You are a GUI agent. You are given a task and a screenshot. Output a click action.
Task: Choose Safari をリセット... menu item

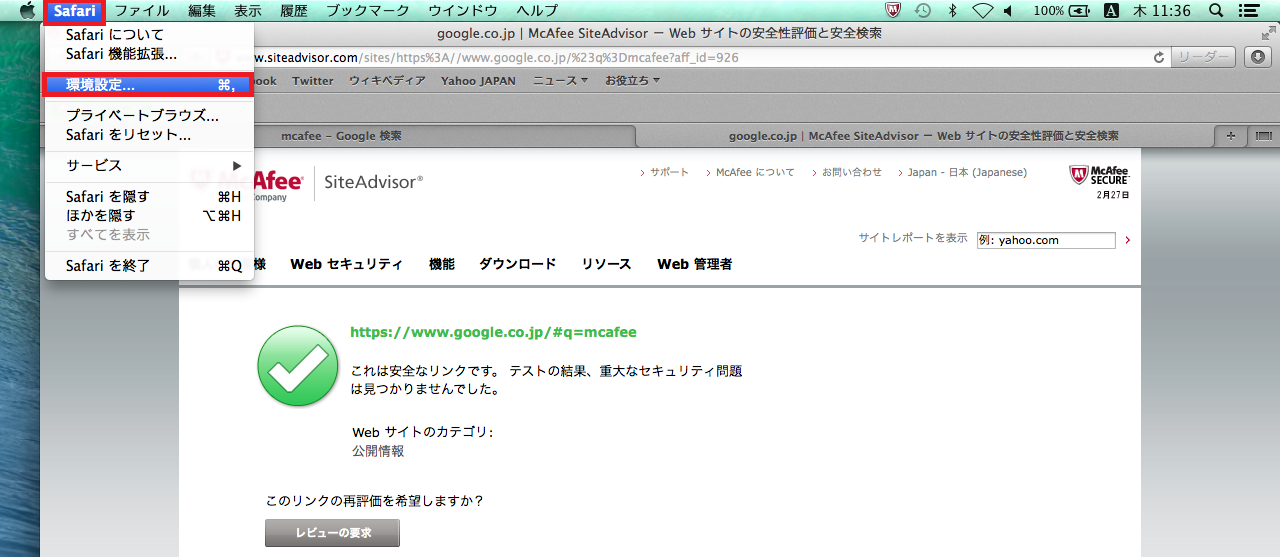point(148,135)
